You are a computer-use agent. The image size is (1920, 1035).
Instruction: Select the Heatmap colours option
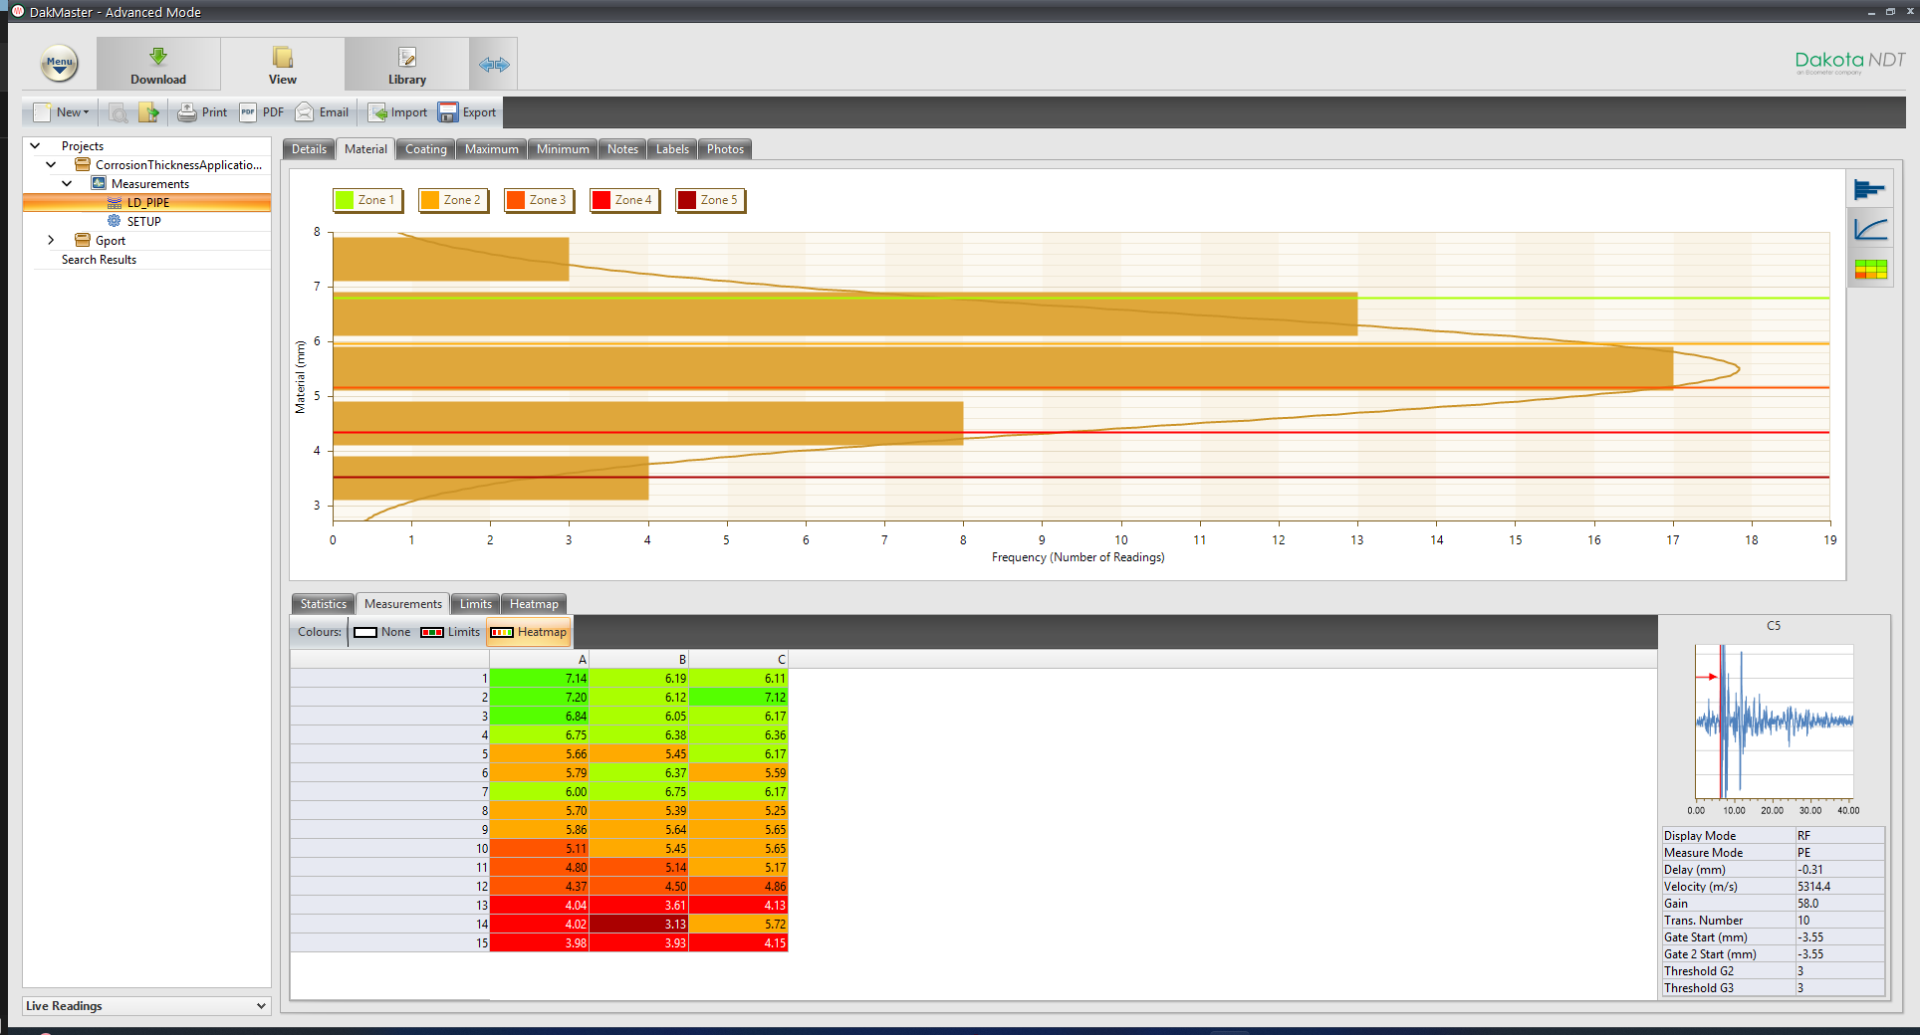click(x=529, y=632)
